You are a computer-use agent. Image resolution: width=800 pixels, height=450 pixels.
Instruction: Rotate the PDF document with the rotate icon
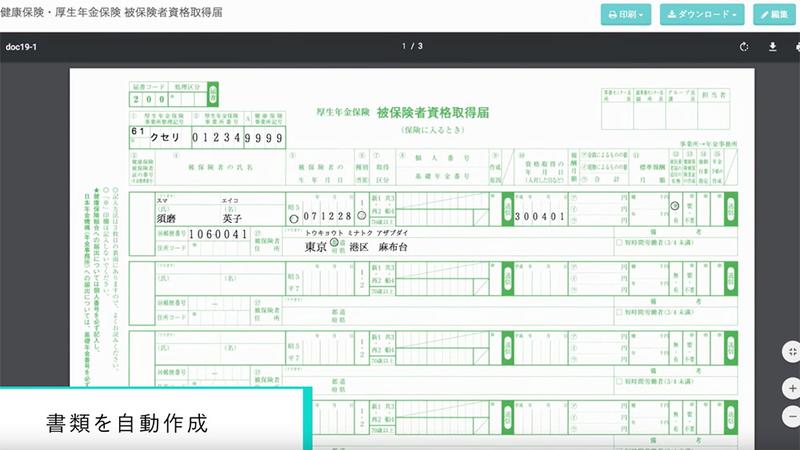[x=744, y=47]
